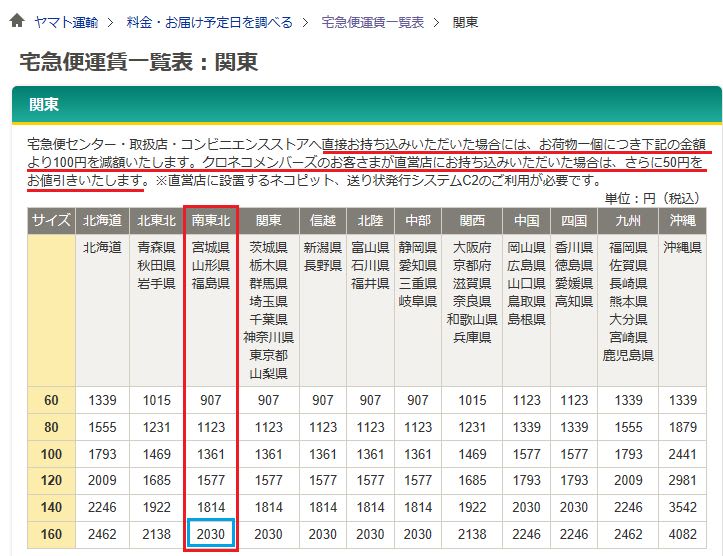Click the 沖縄 column header
Viewport: 723px width, 556px height.
(683, 220)
